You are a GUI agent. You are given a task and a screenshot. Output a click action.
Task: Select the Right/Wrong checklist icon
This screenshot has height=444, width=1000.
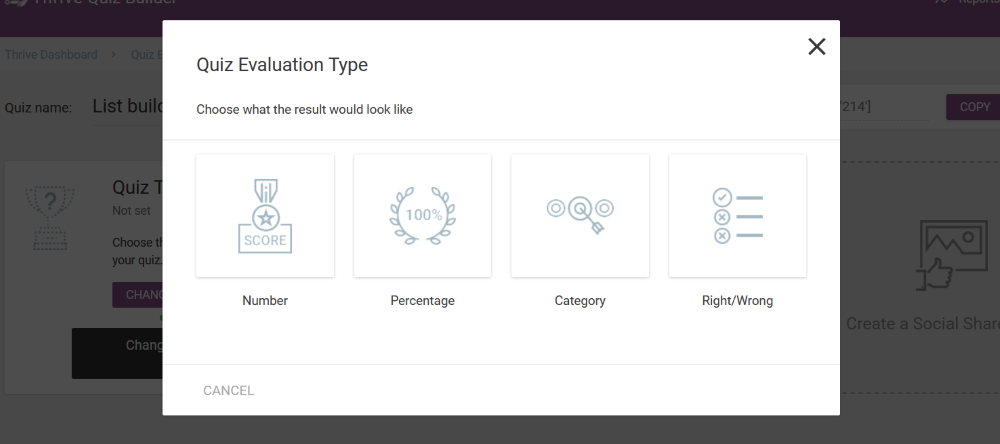click(737, 215)
